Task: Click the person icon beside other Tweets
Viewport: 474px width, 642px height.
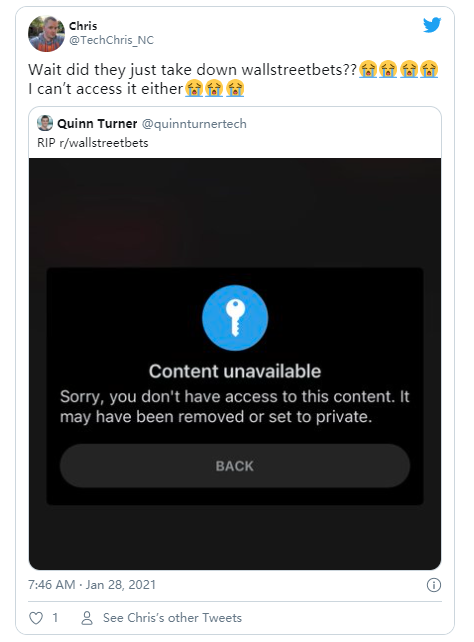Action: 87,617
